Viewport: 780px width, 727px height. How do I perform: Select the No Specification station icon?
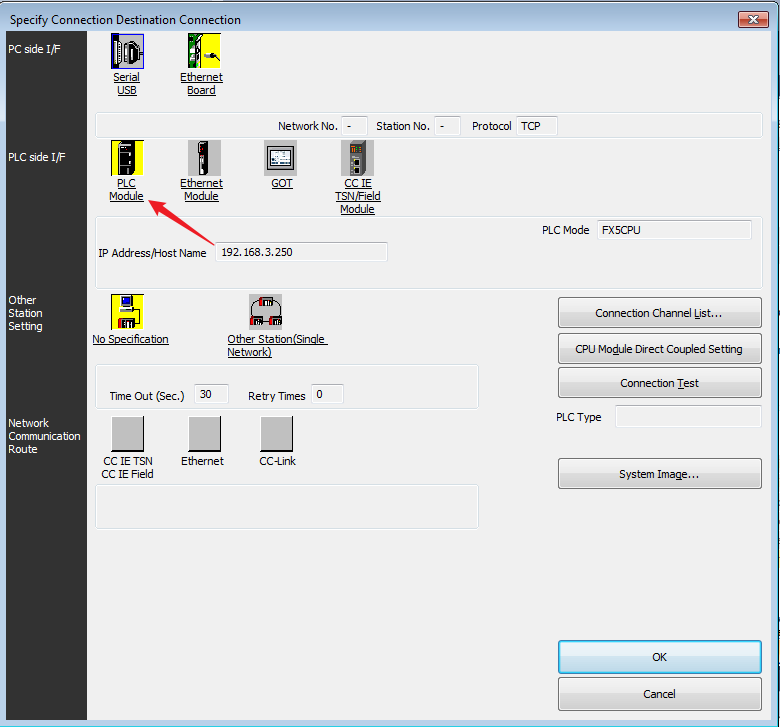point(127,312)
